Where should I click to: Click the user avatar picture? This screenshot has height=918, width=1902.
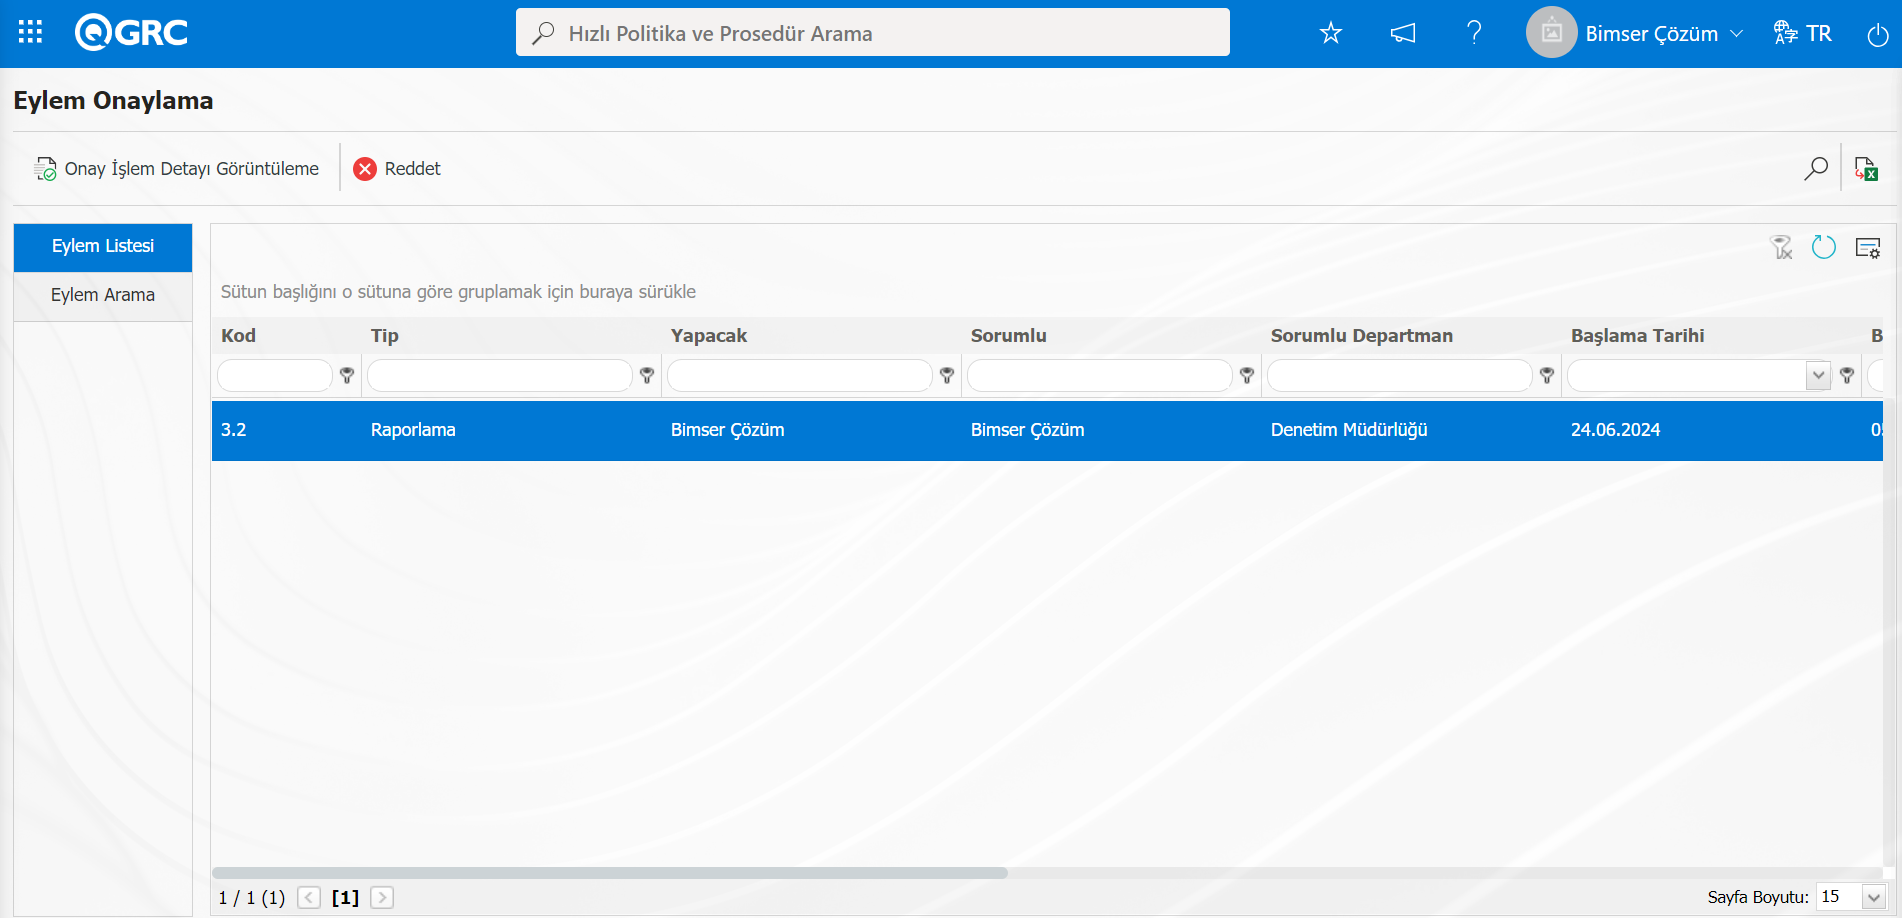point(1551,33)
